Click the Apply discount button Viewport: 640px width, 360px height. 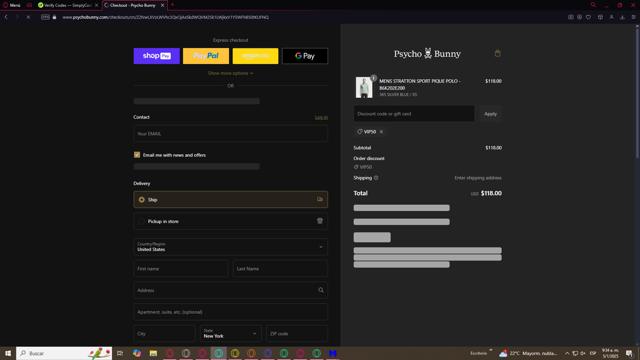pyautogui.click(x=490, y=114)
